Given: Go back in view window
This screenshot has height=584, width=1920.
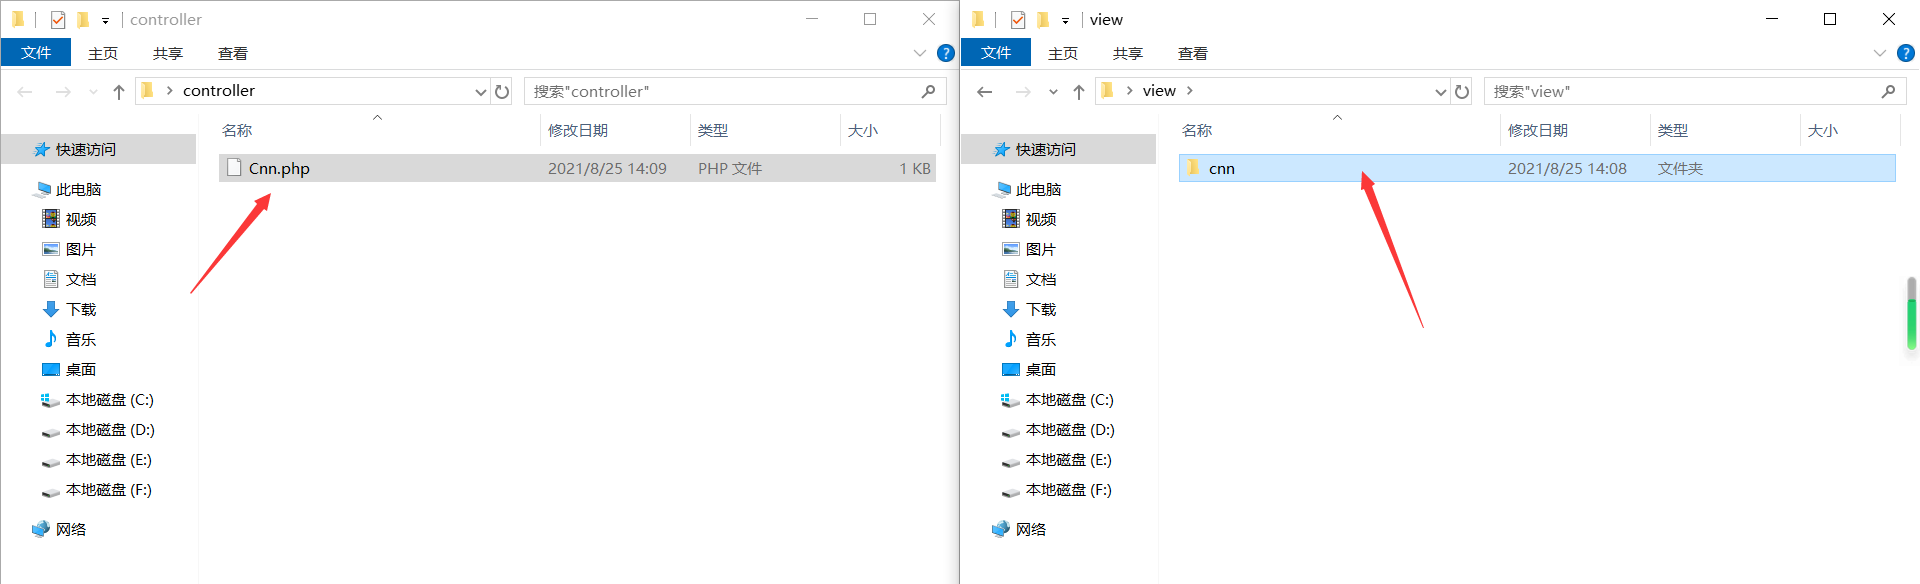Looking at the screenshot, I should tap(985, 91).
